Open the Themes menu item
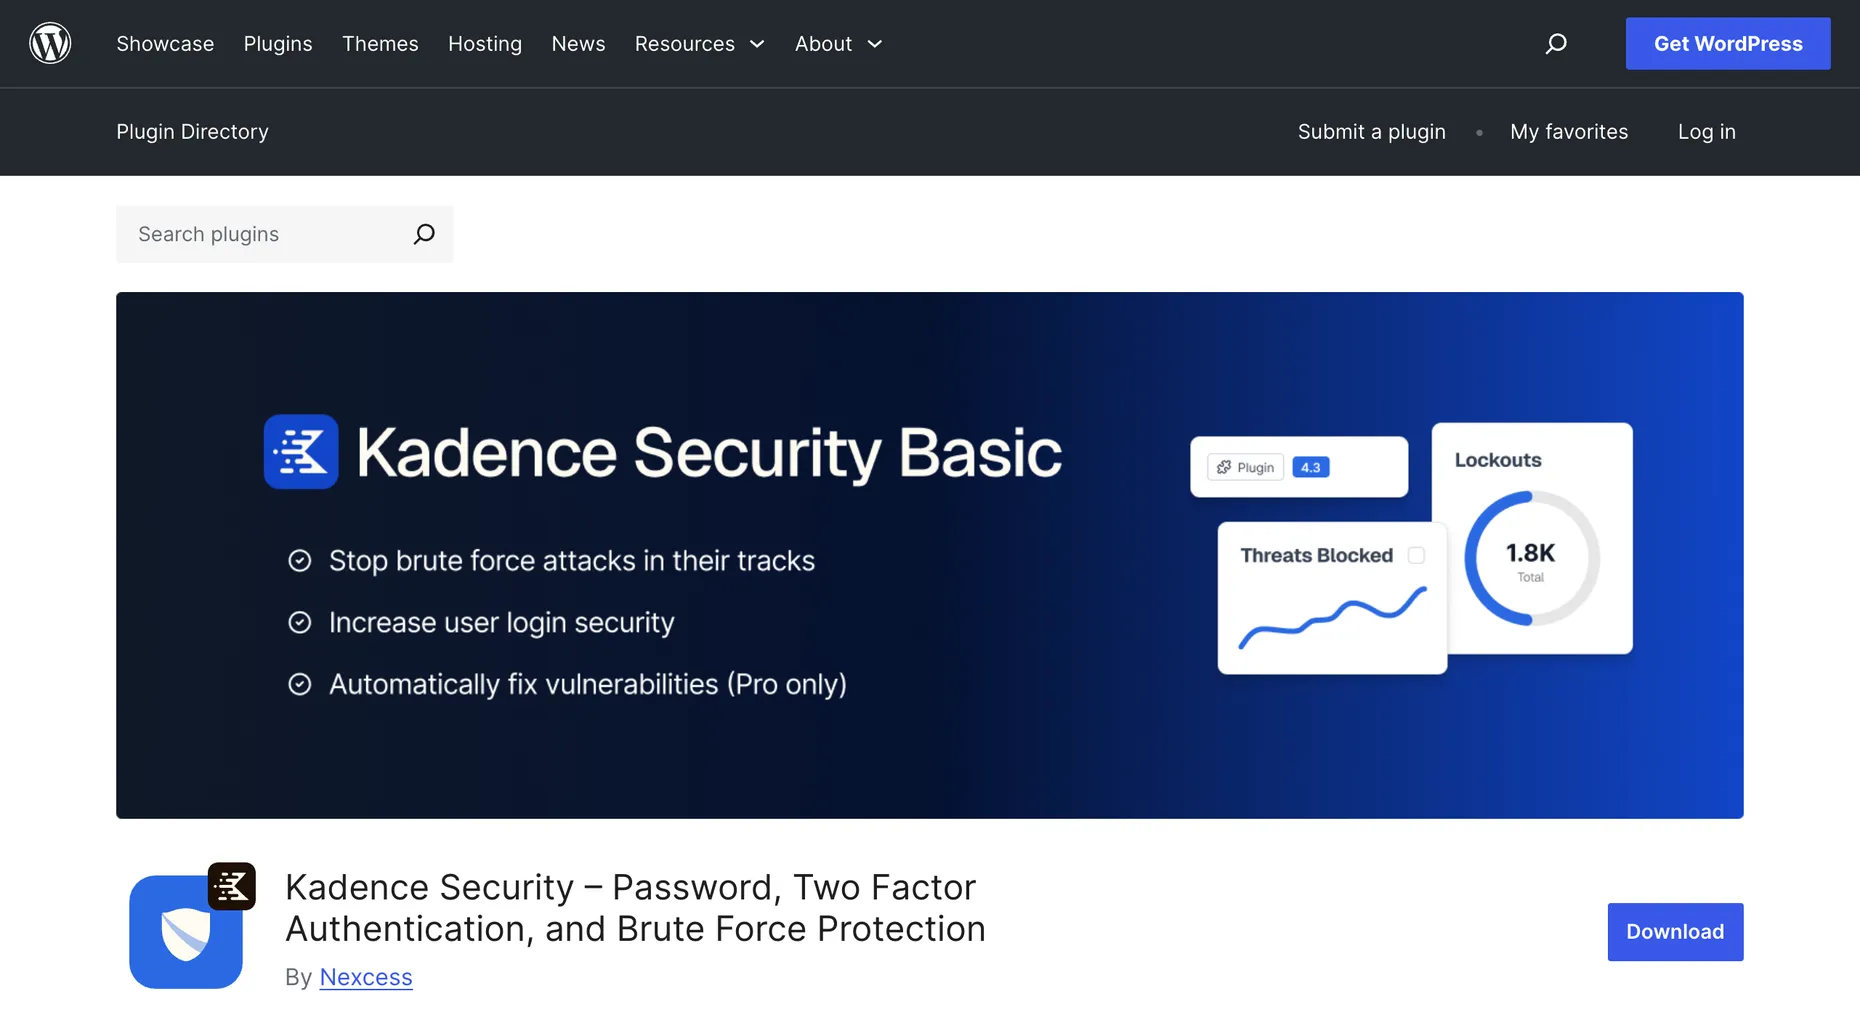The height and width of the screenshot is (1036, 1860). tap(380, 44)
